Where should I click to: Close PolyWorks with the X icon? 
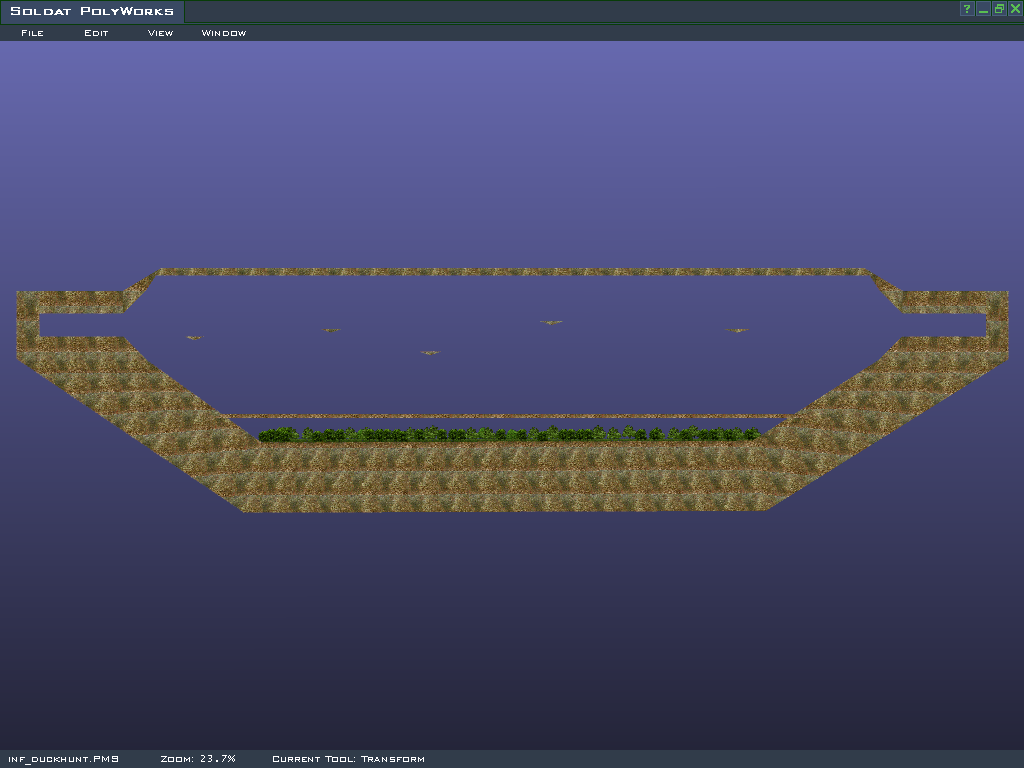(x=1015, y=9)
